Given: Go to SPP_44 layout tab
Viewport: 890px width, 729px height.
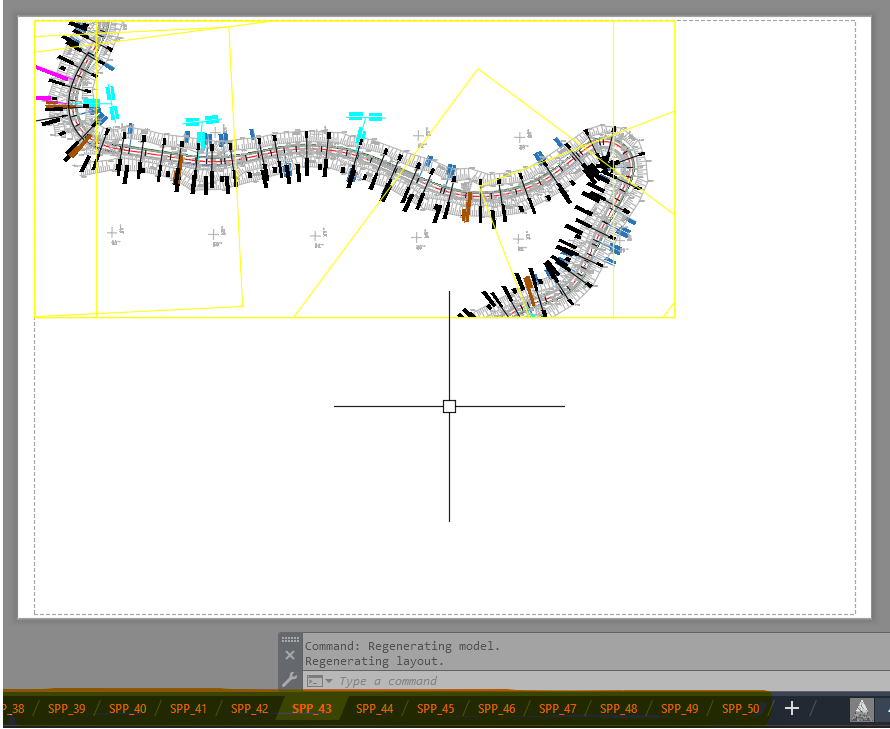Looking at the screenshot, I should coord(374,709).
